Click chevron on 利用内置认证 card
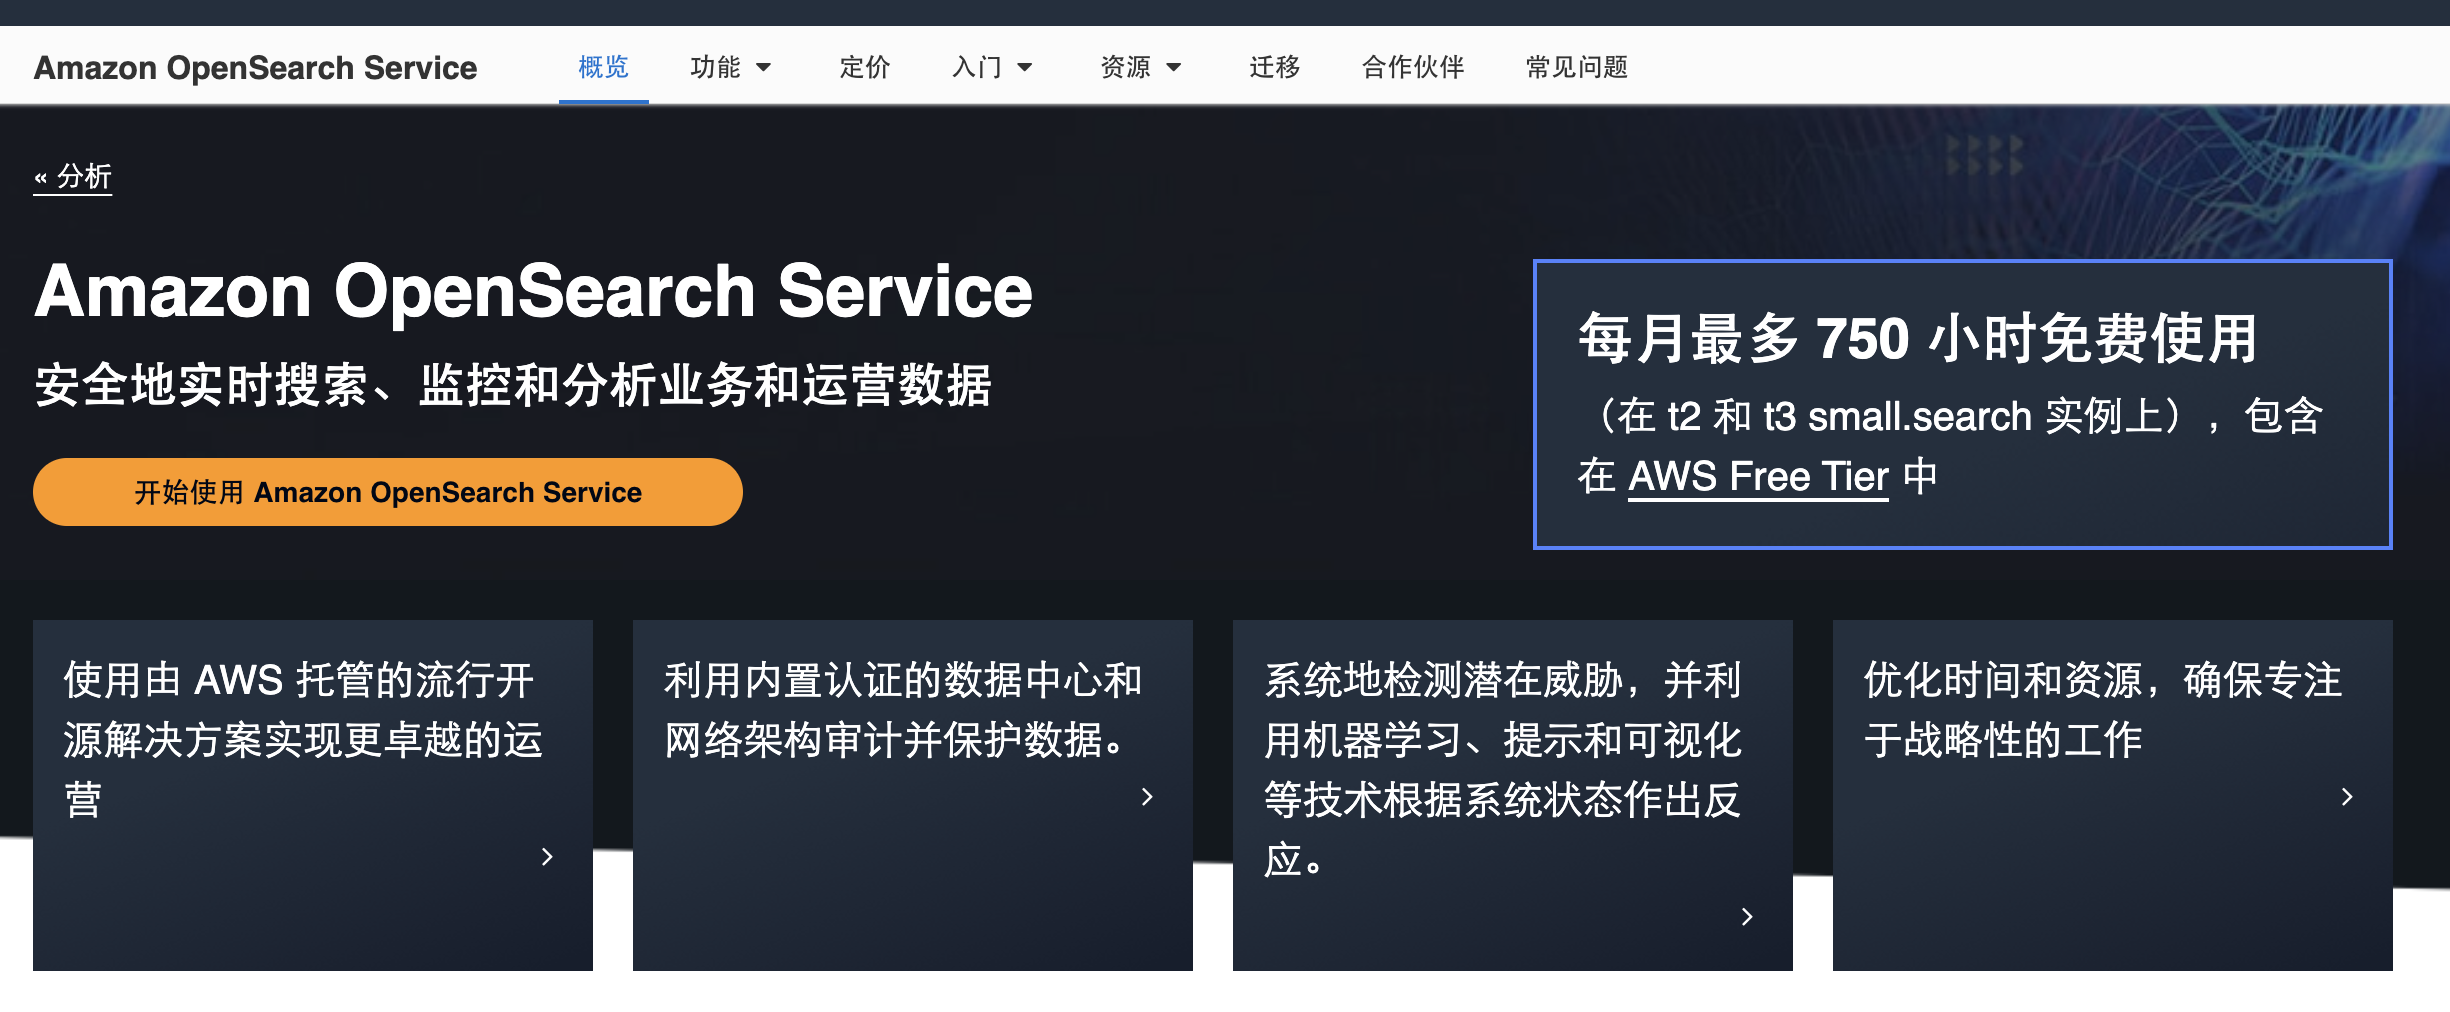 tap(1147, 797)
